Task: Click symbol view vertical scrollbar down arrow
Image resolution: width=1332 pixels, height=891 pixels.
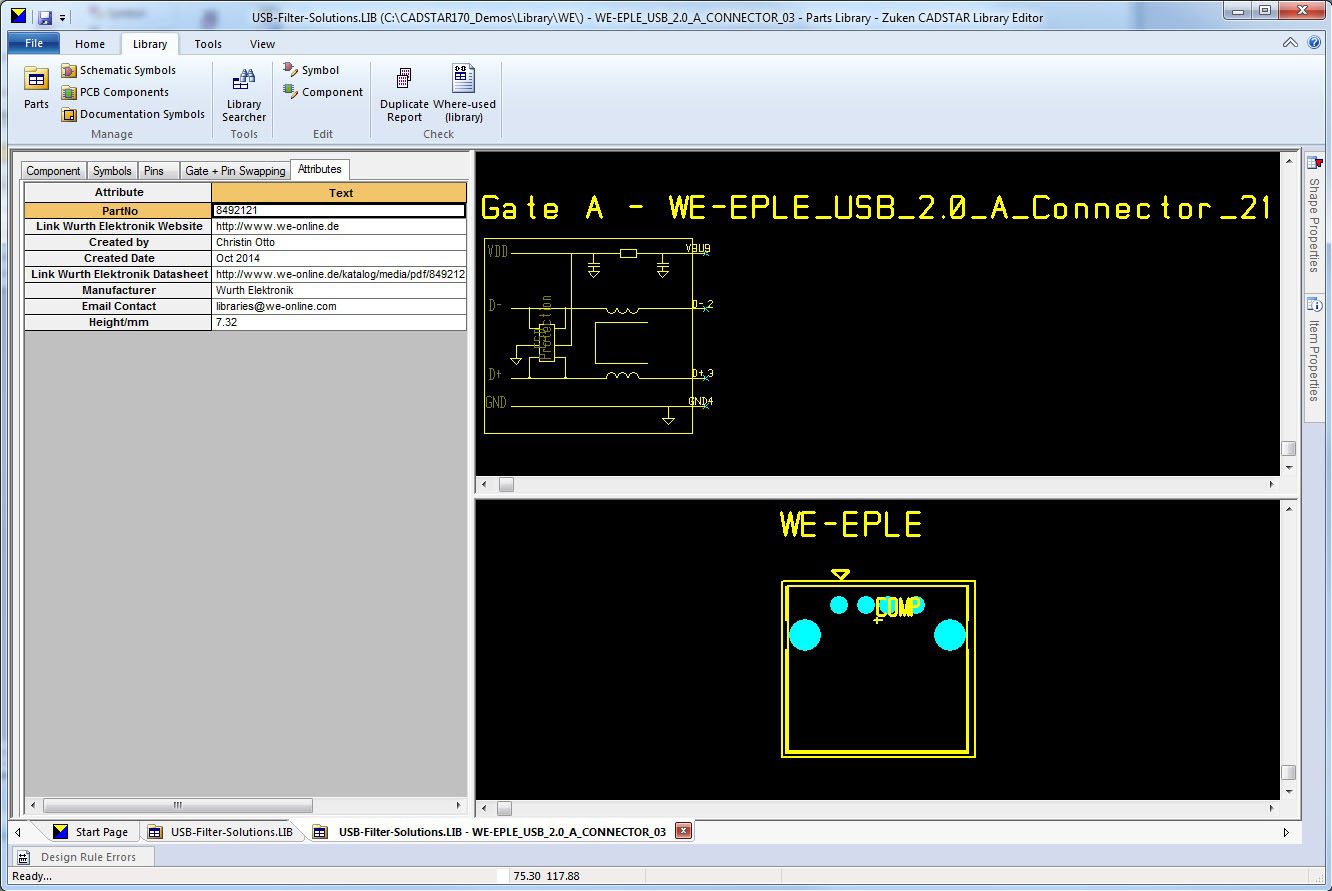Action: pos(1289,467)
